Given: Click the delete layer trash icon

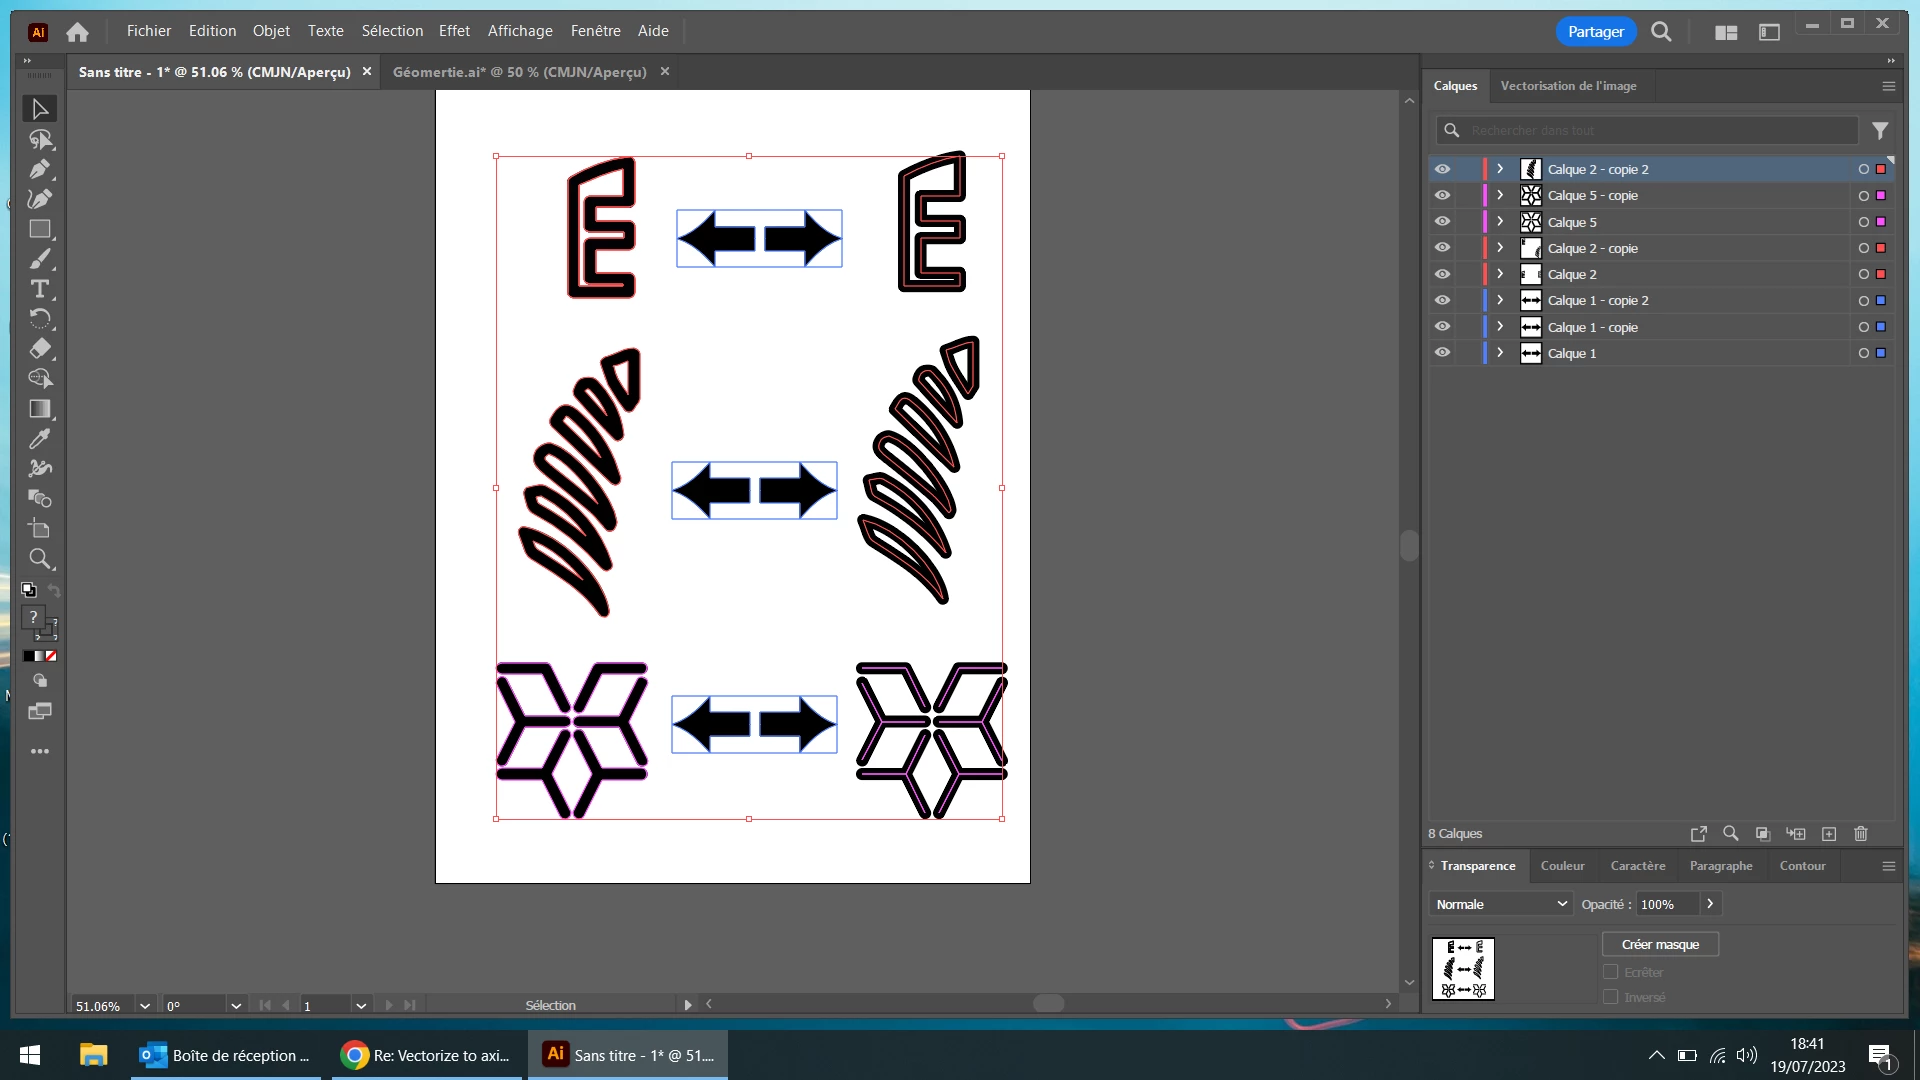Looking at the screenshot, I should click(x=1861, y=834).
